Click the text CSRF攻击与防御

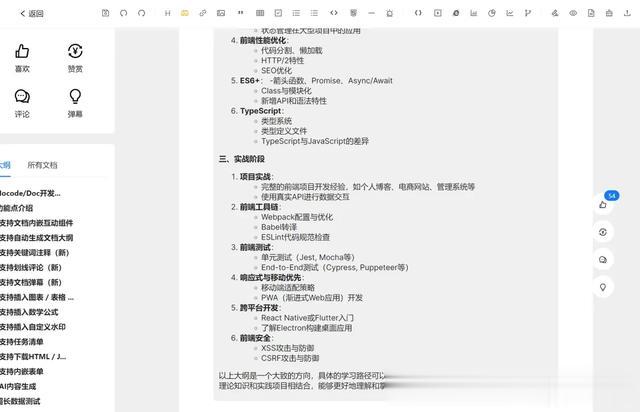click(290, 358)
